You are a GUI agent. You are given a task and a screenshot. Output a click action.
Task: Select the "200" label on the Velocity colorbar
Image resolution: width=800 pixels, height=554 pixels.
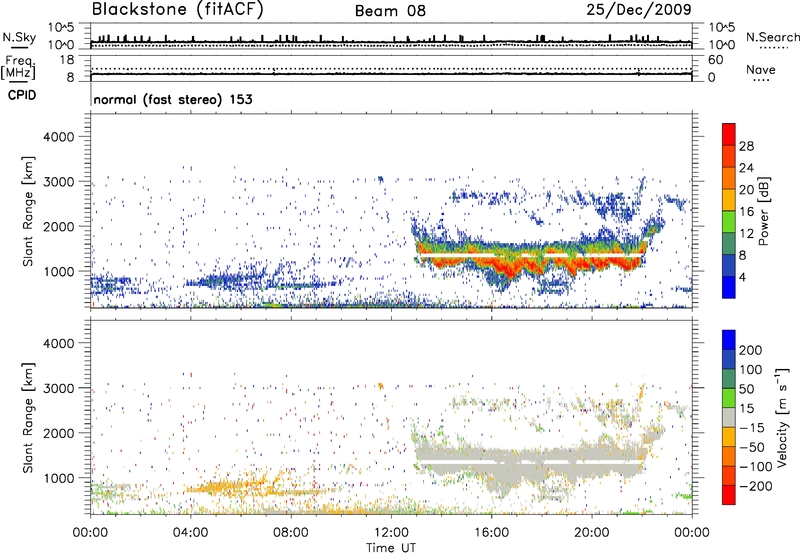pos(751,350)
